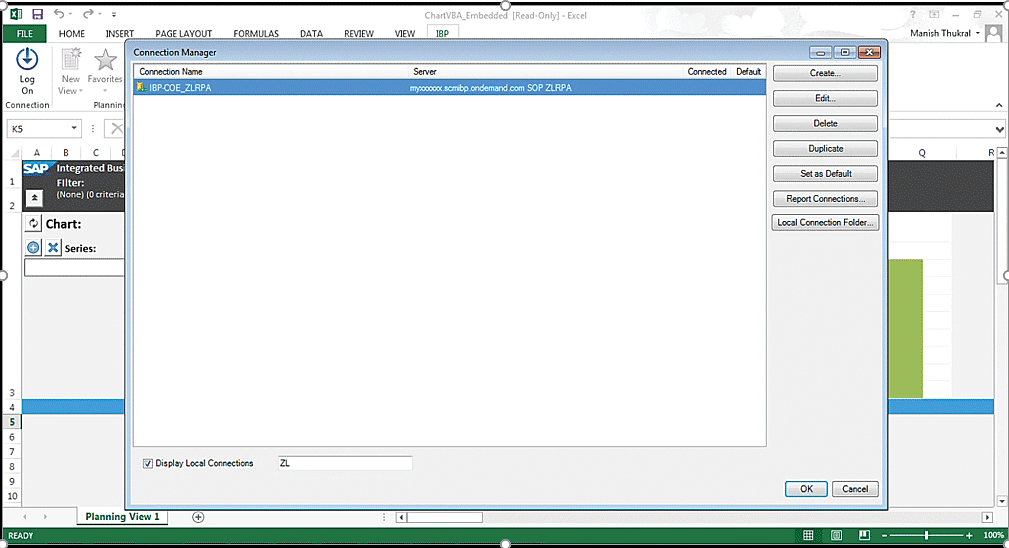
Task: Open the INSERT ribbon tab
Action: [120, 33]
